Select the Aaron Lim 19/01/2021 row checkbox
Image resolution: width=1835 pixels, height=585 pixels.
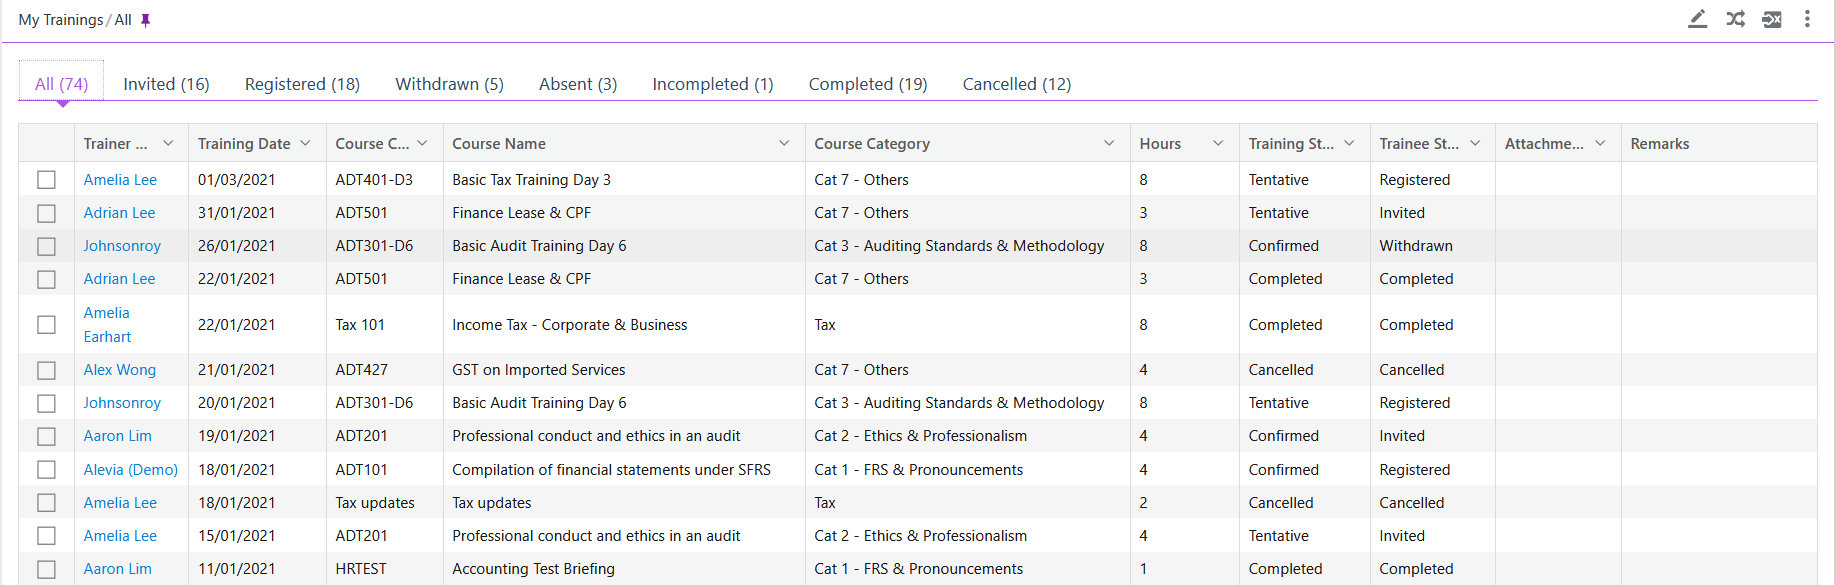pos(46,436)
